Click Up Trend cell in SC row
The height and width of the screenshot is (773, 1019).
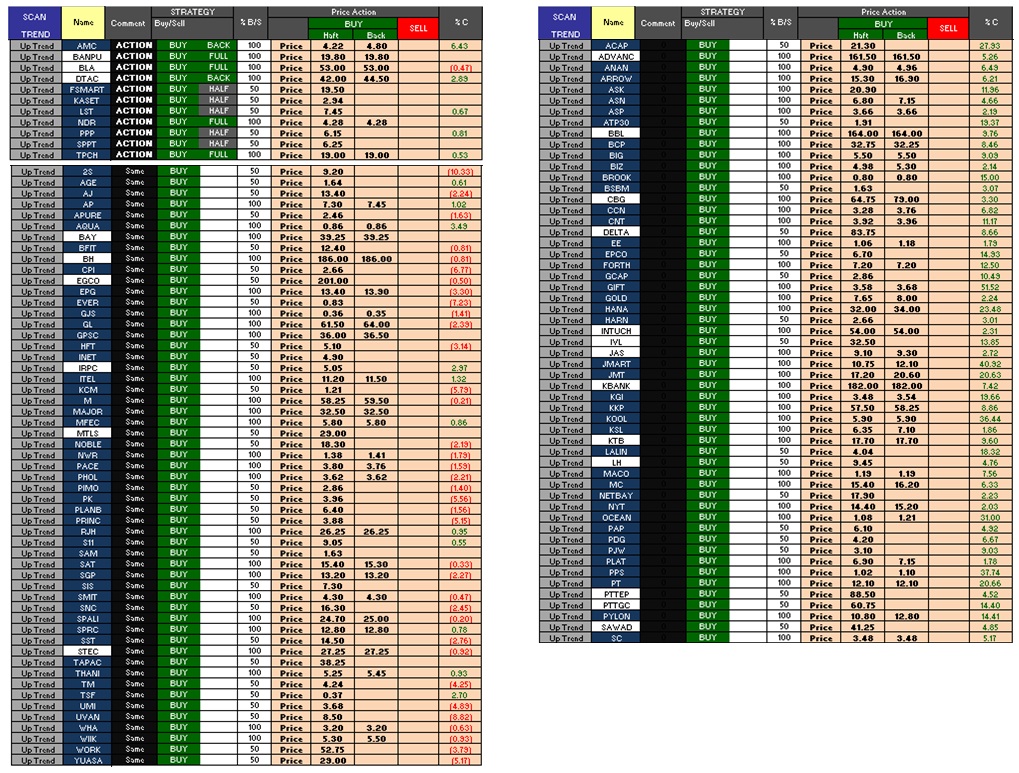(565, 638)
